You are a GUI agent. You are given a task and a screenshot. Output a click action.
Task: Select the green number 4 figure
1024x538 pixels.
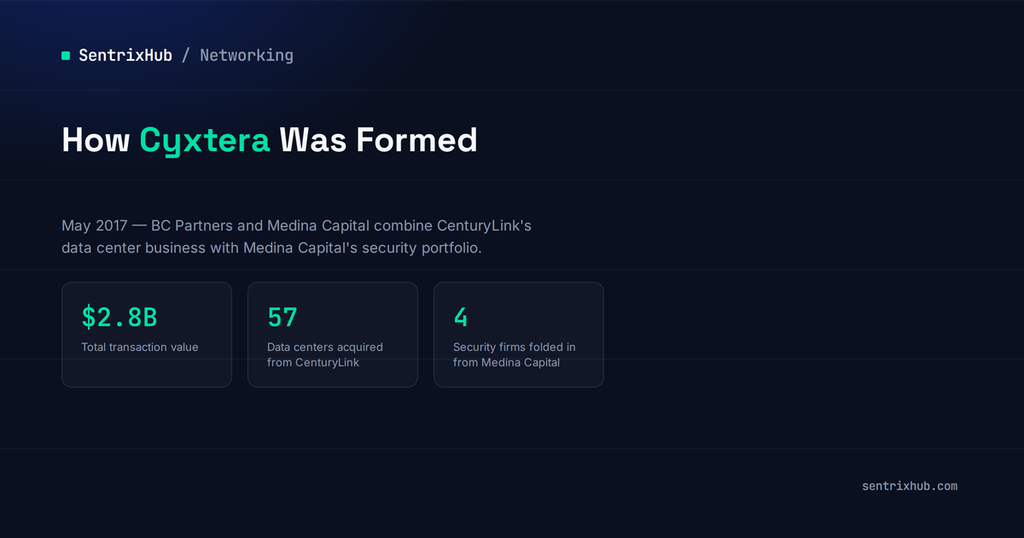460,317
